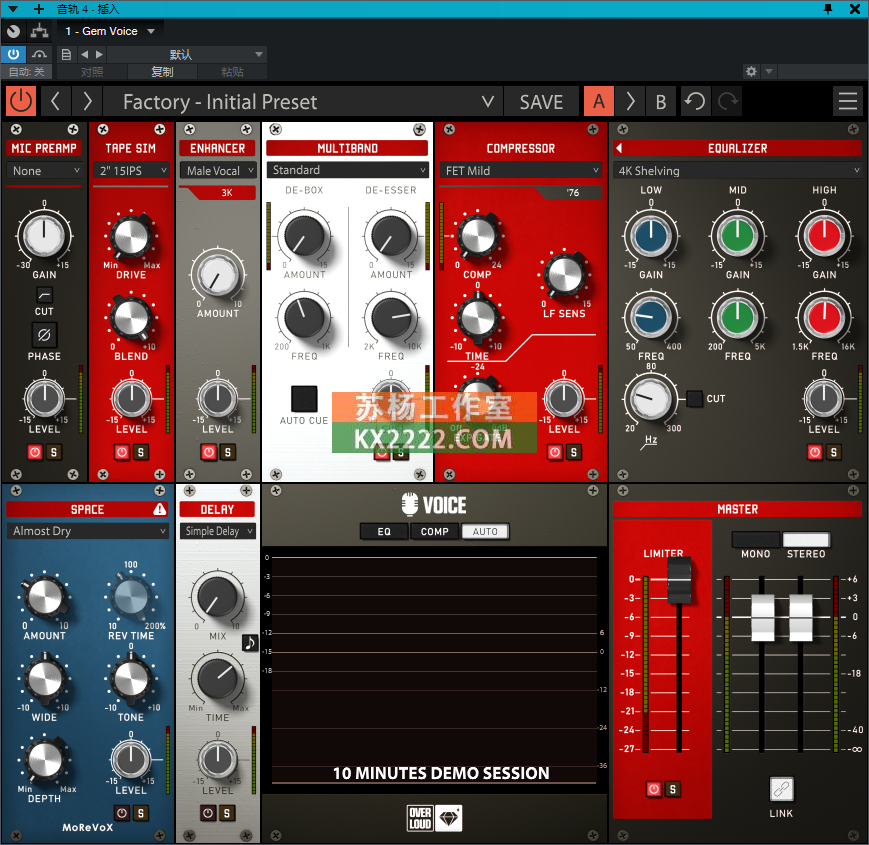Click the right Master output fader
Screen dimensions: 869x845
tap(800, 617)
